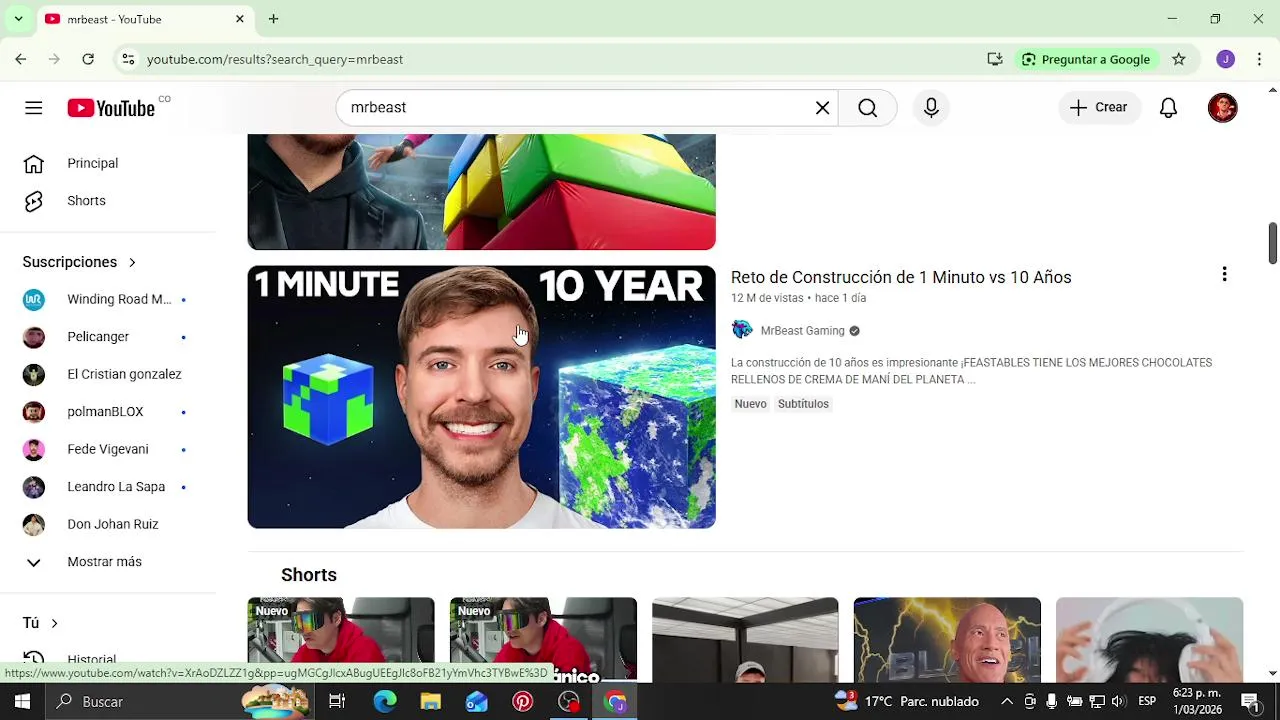Show hidden system tray icons chevron
Image resolution: width=1280 pixels, height=720 pixels.
tap(1007, 702)
